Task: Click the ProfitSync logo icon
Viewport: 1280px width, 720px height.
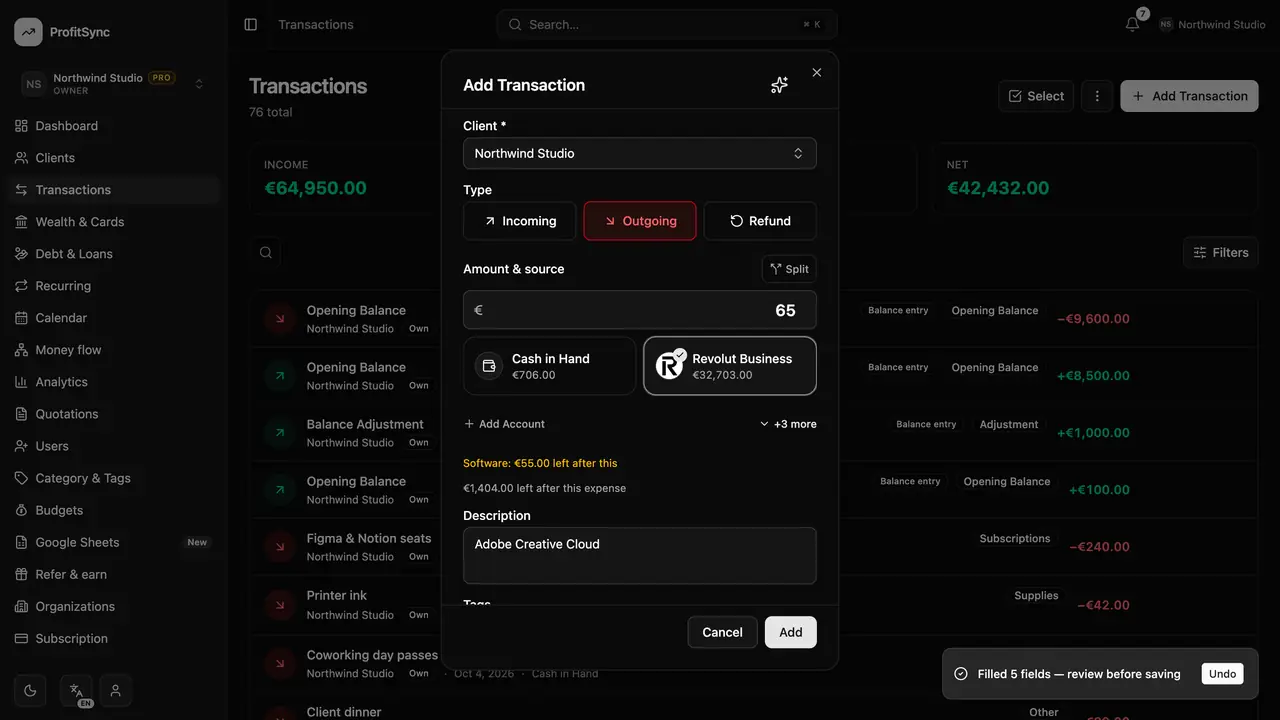Action: pyautogui.click(x=28, y=32)
